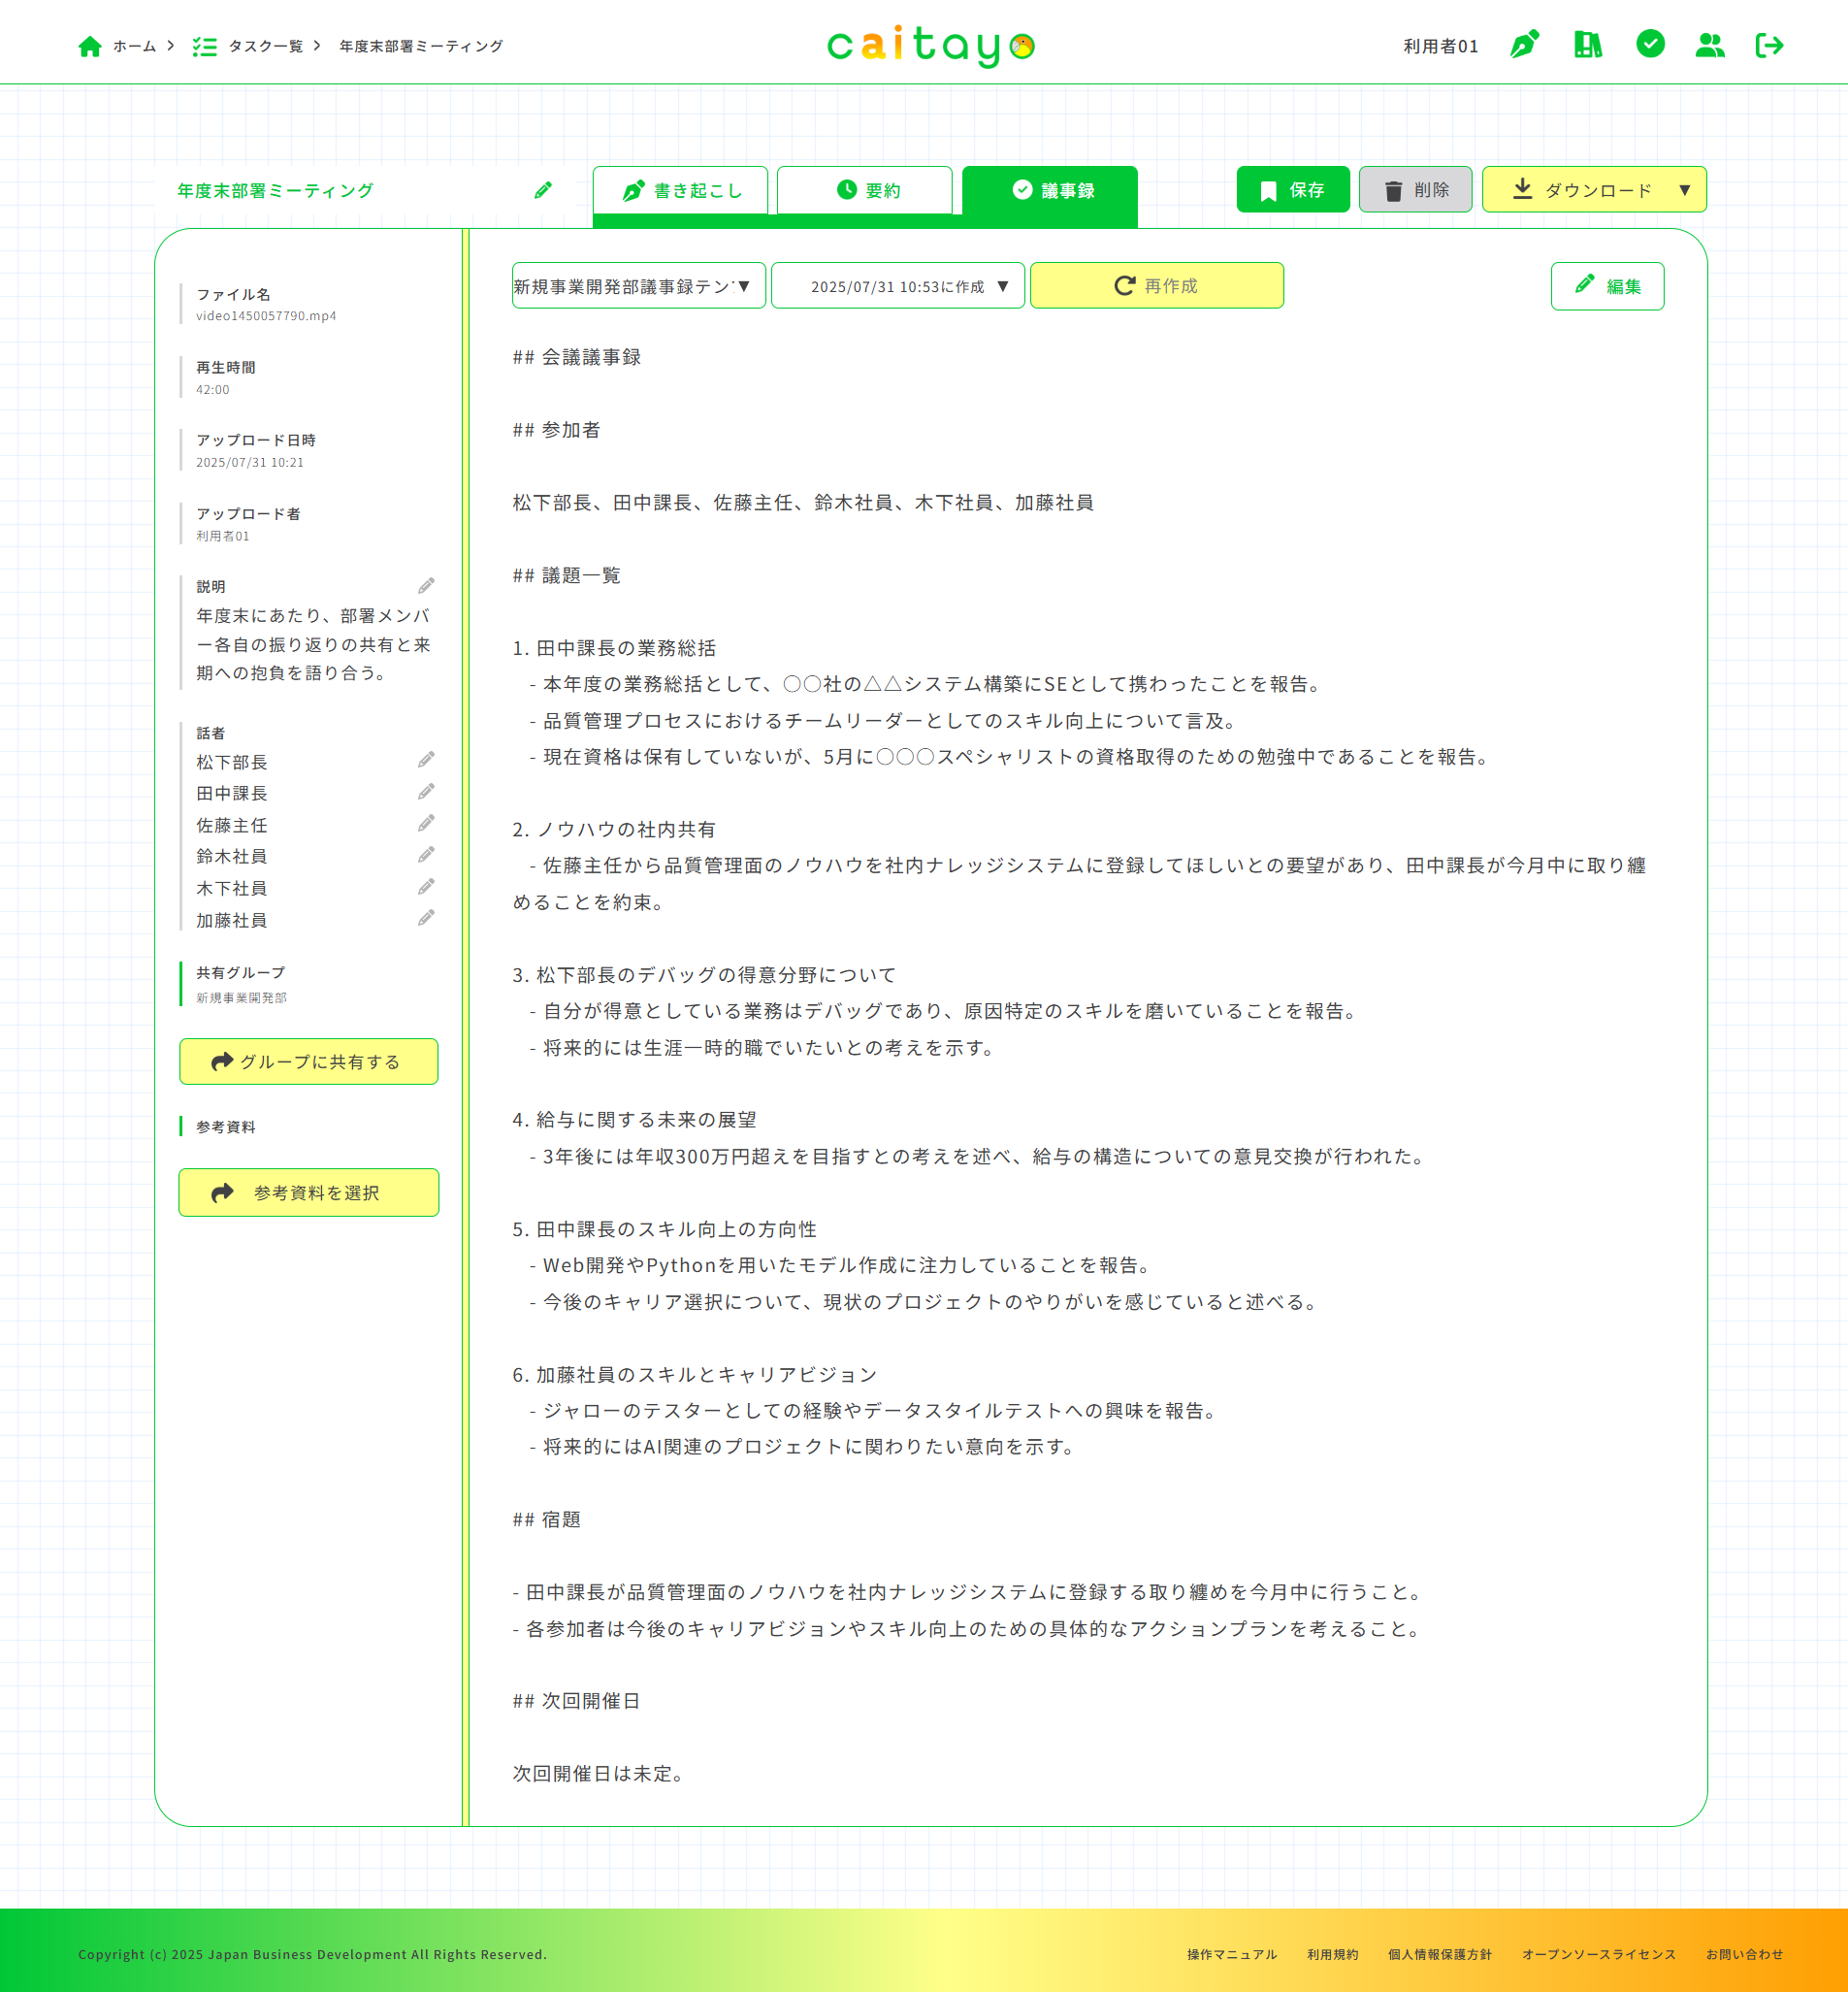Switch to the 書き起こし tab
1848x1992 pixels.
[681, 190]
